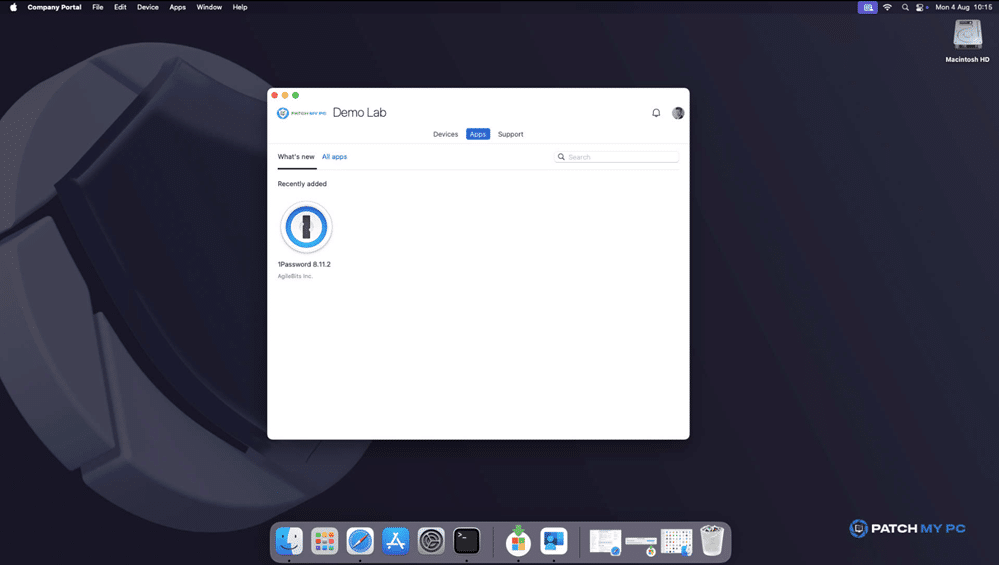
Task: Open the All apps link
Action: point(334,157)
